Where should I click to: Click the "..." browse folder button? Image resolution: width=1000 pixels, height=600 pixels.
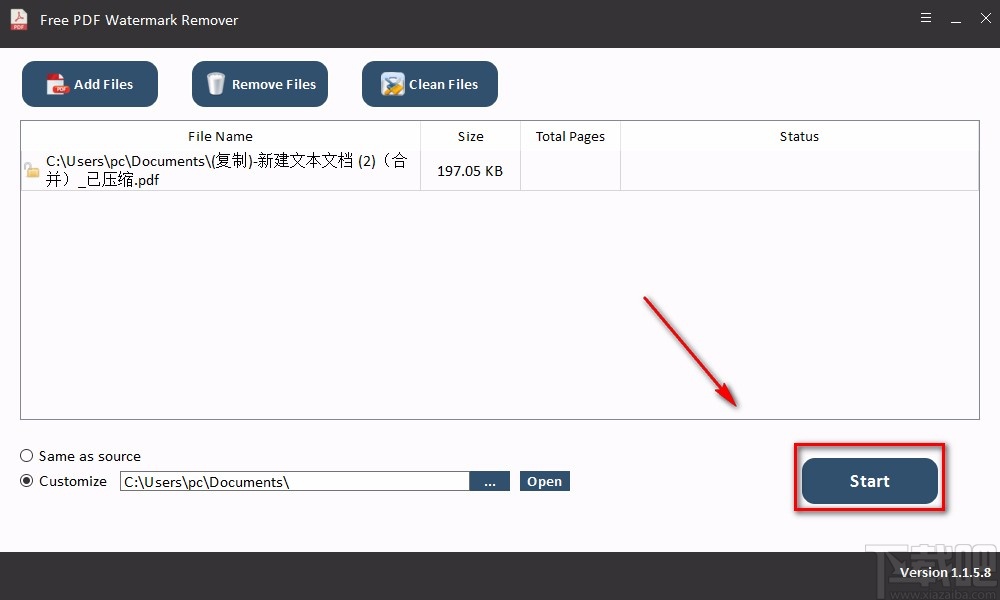click(x=490, y=481)
